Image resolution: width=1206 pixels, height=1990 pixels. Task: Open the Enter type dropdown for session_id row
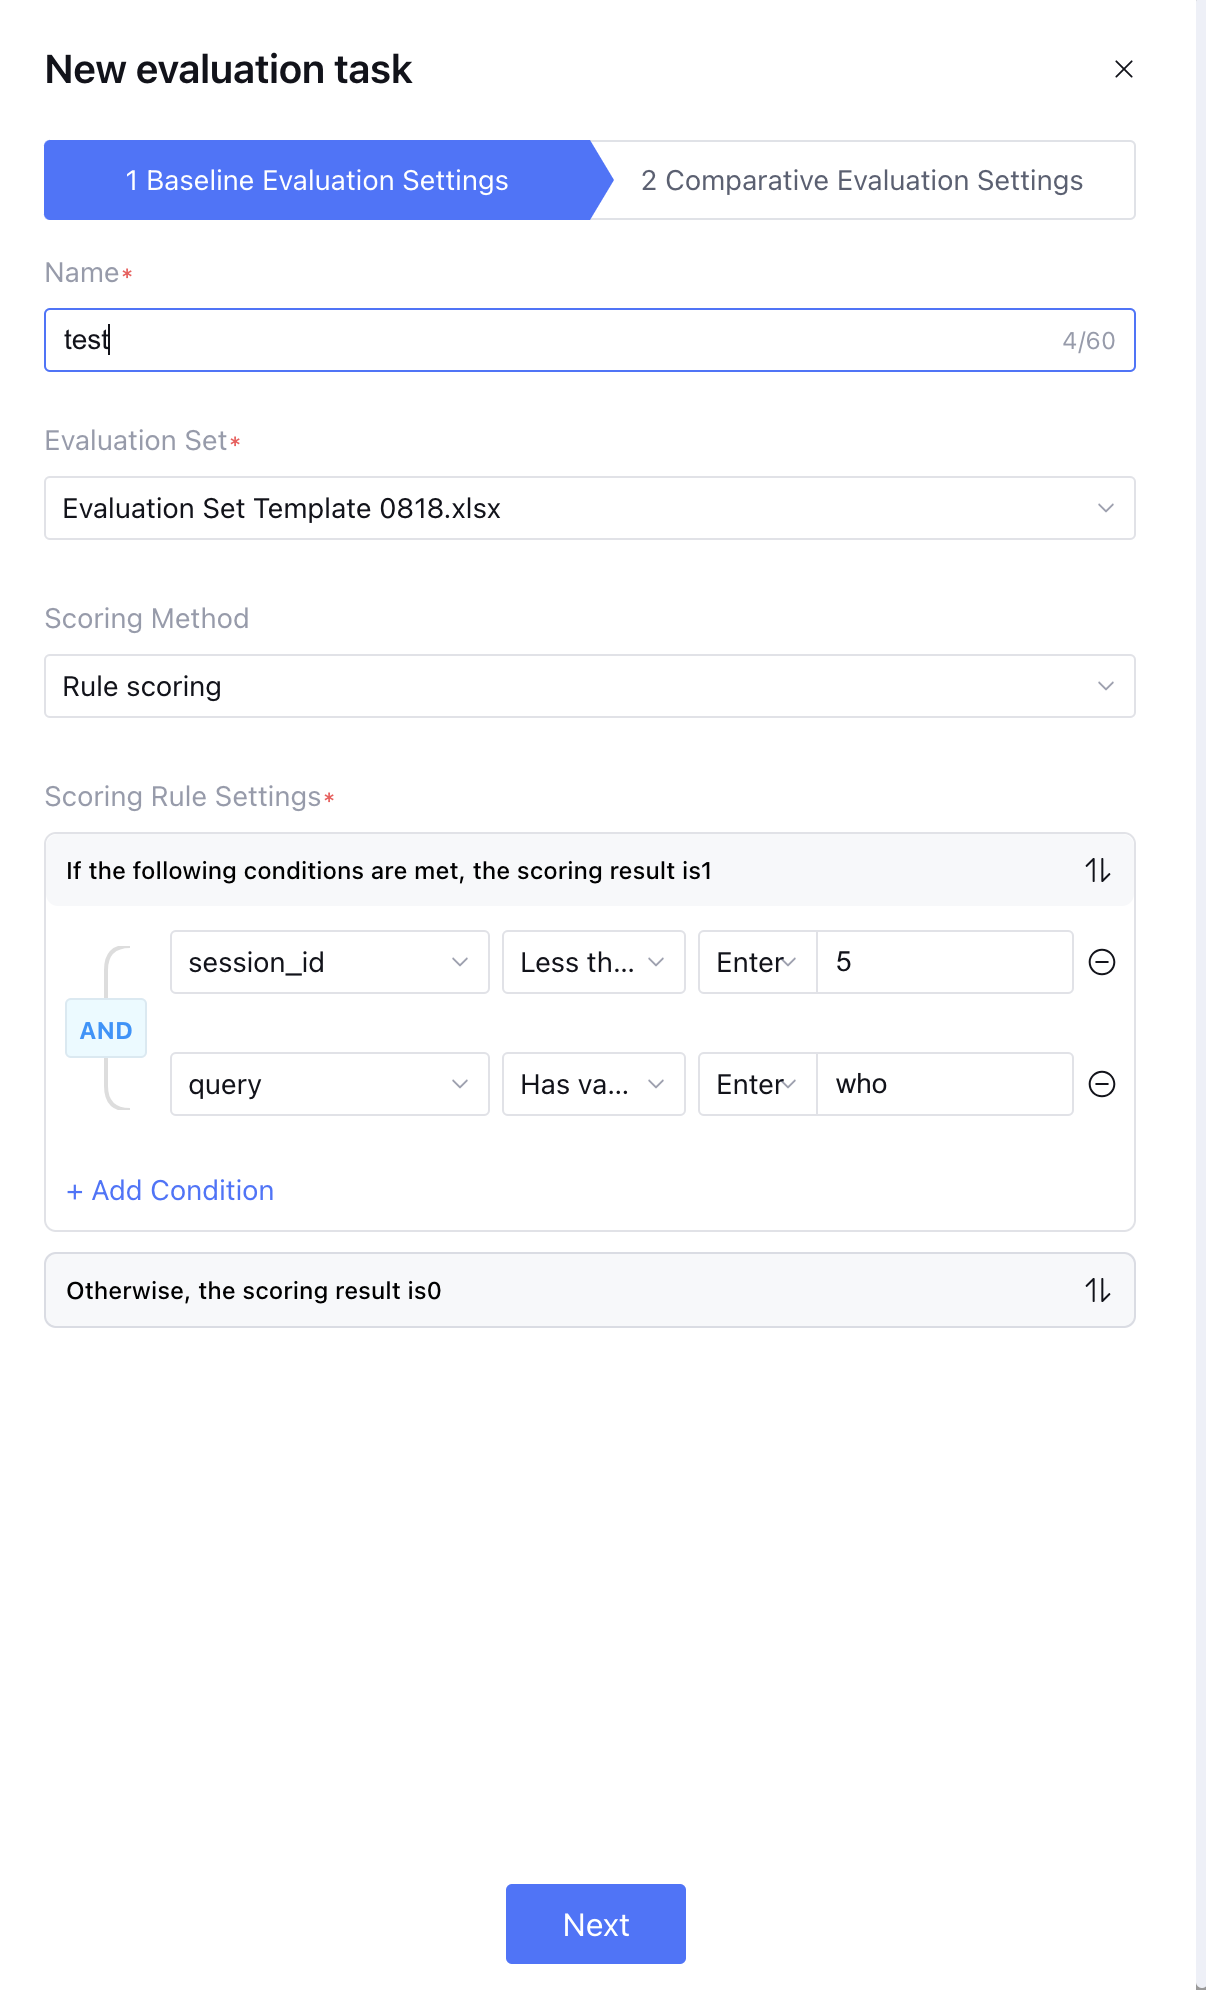click(x=757, y=962)
